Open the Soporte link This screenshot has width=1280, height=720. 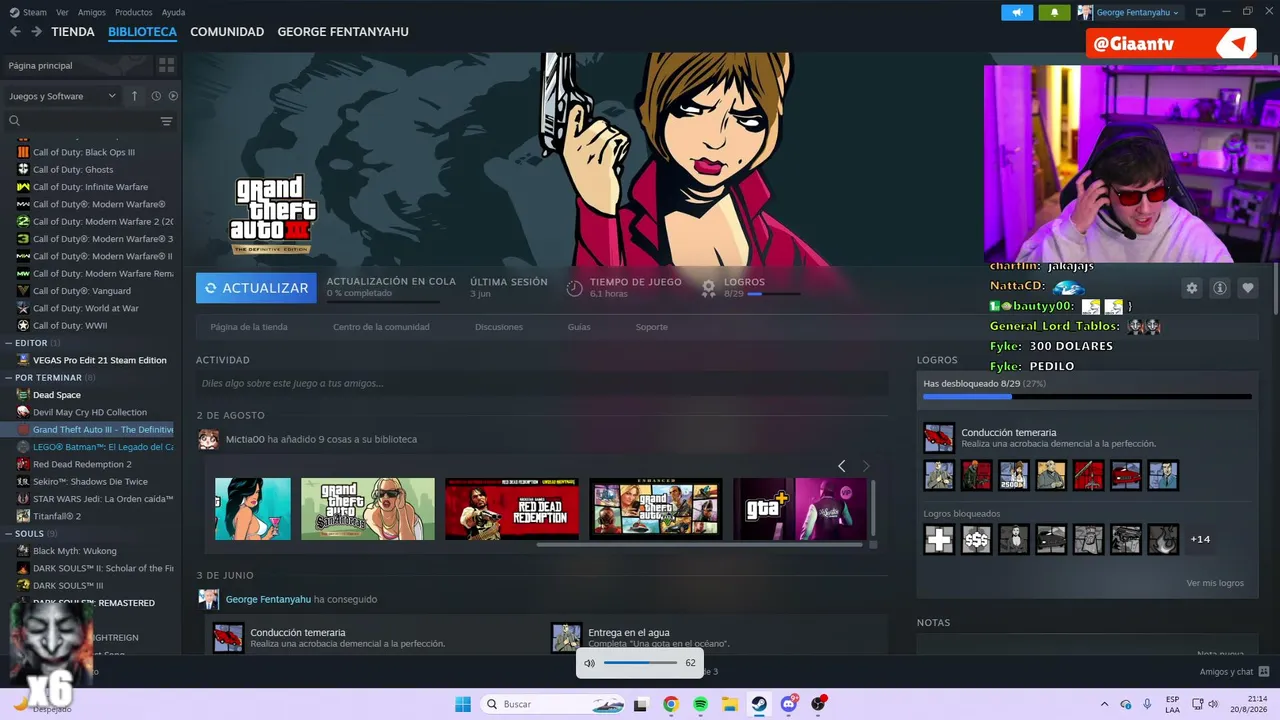(652, 327)
